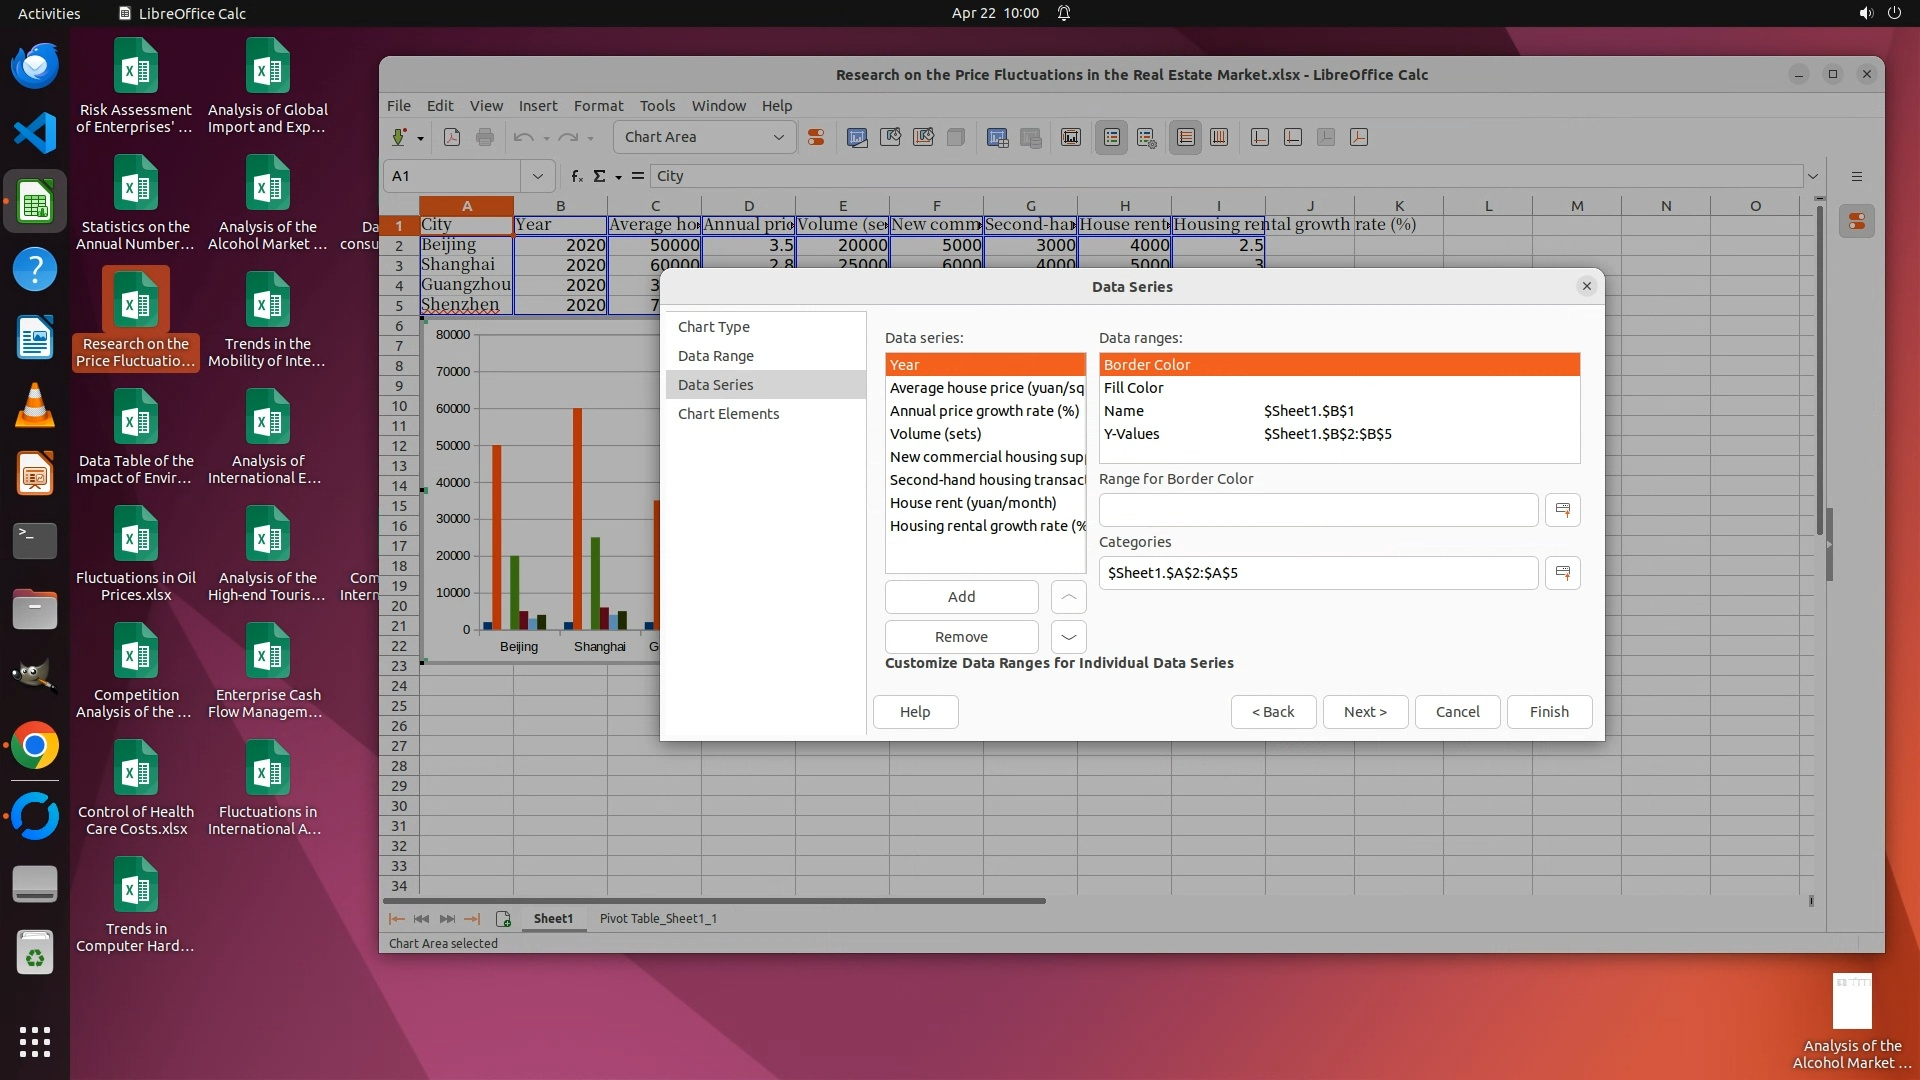Open the Chart Area element dropdown

(778, 138)
